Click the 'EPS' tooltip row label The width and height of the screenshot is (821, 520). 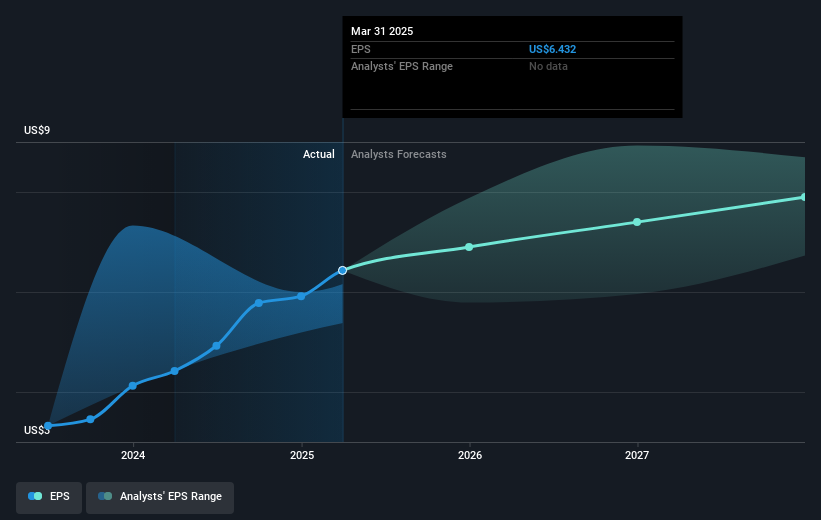(x=361, y=49)
